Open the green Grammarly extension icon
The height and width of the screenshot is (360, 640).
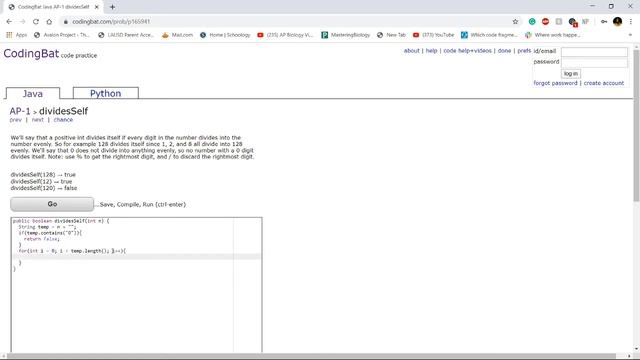click(x=532, y=22)
